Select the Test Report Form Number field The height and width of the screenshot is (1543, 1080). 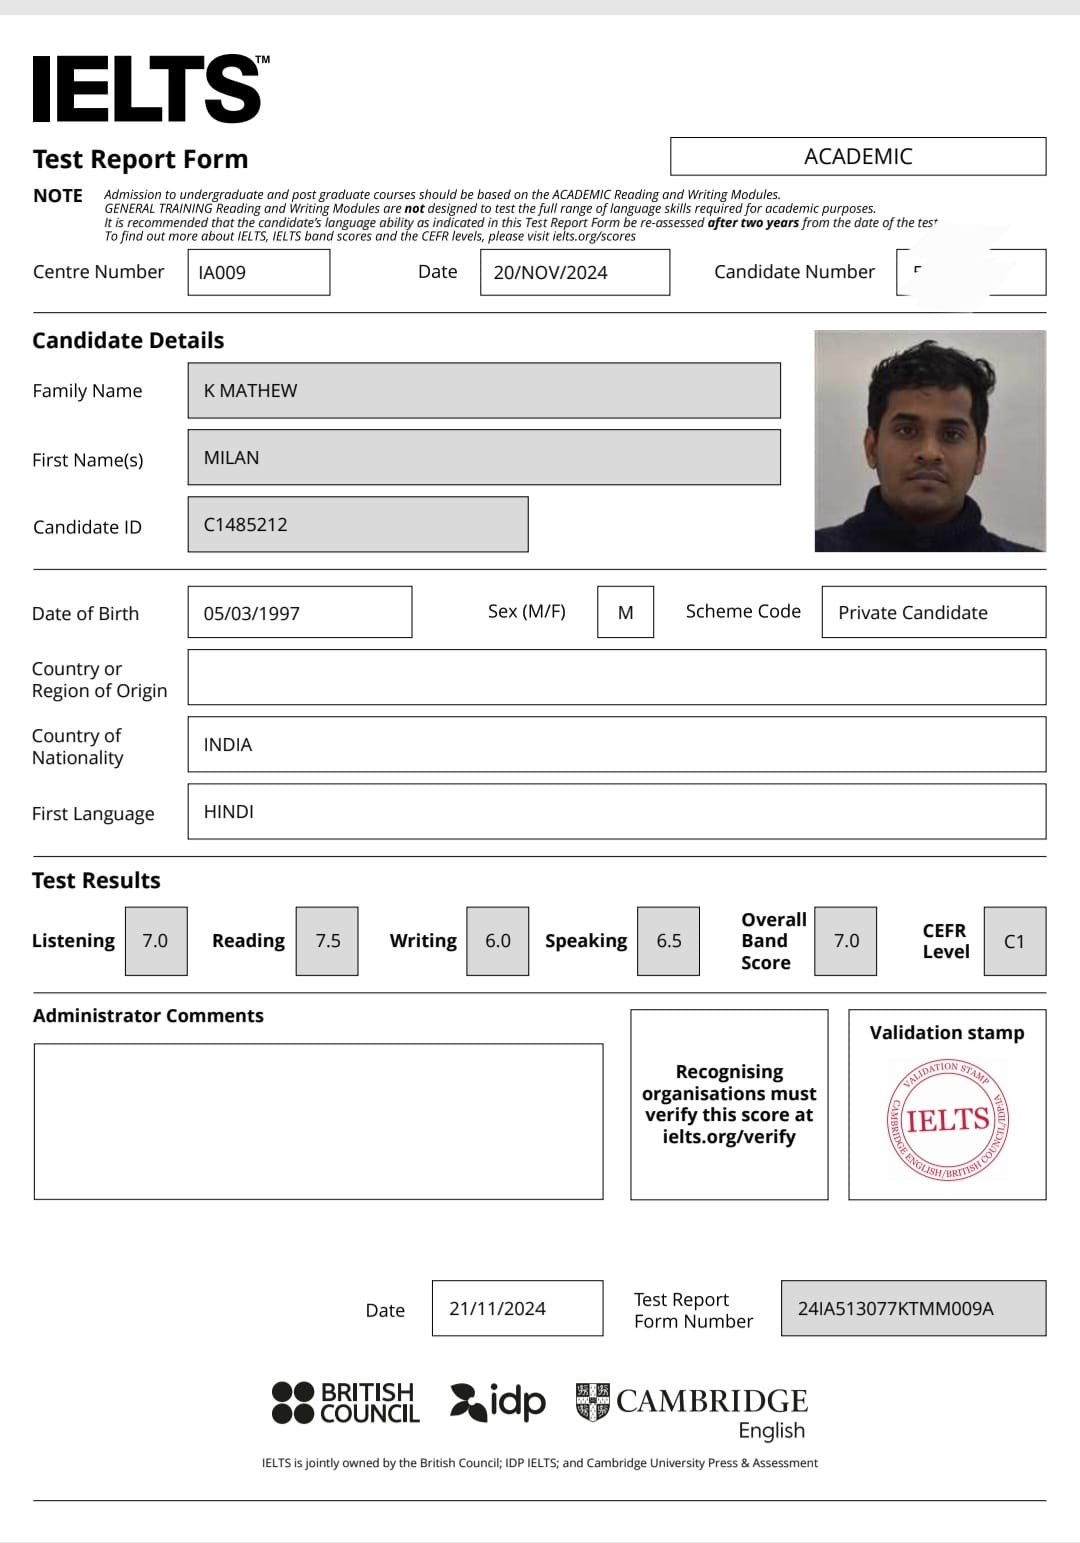[x=913, y=1308]
